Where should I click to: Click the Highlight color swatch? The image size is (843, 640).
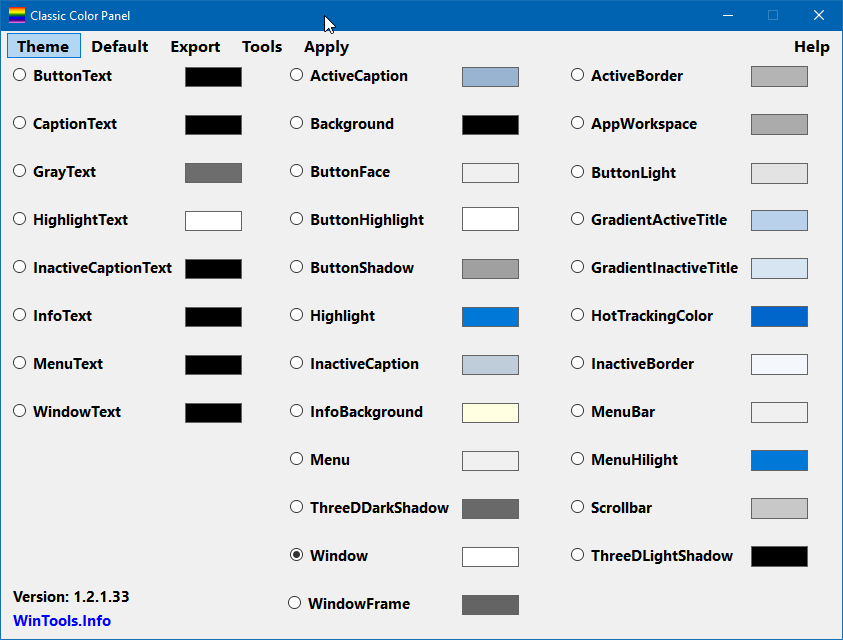point(489,316)
